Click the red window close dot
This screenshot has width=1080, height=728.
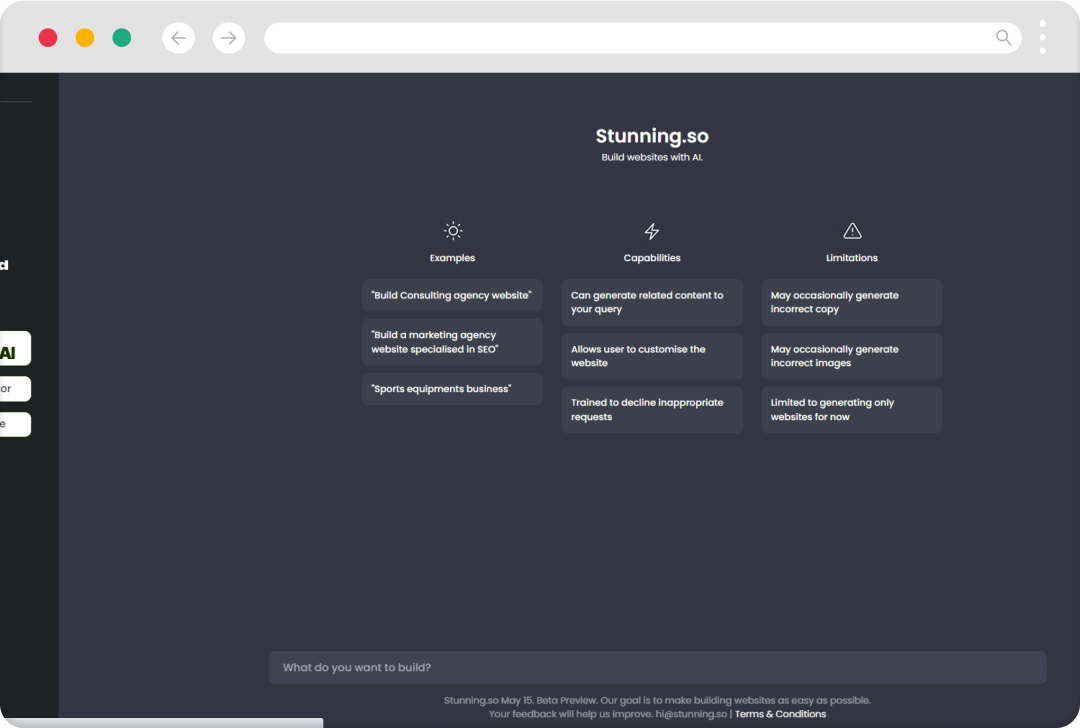pos(48,38)
